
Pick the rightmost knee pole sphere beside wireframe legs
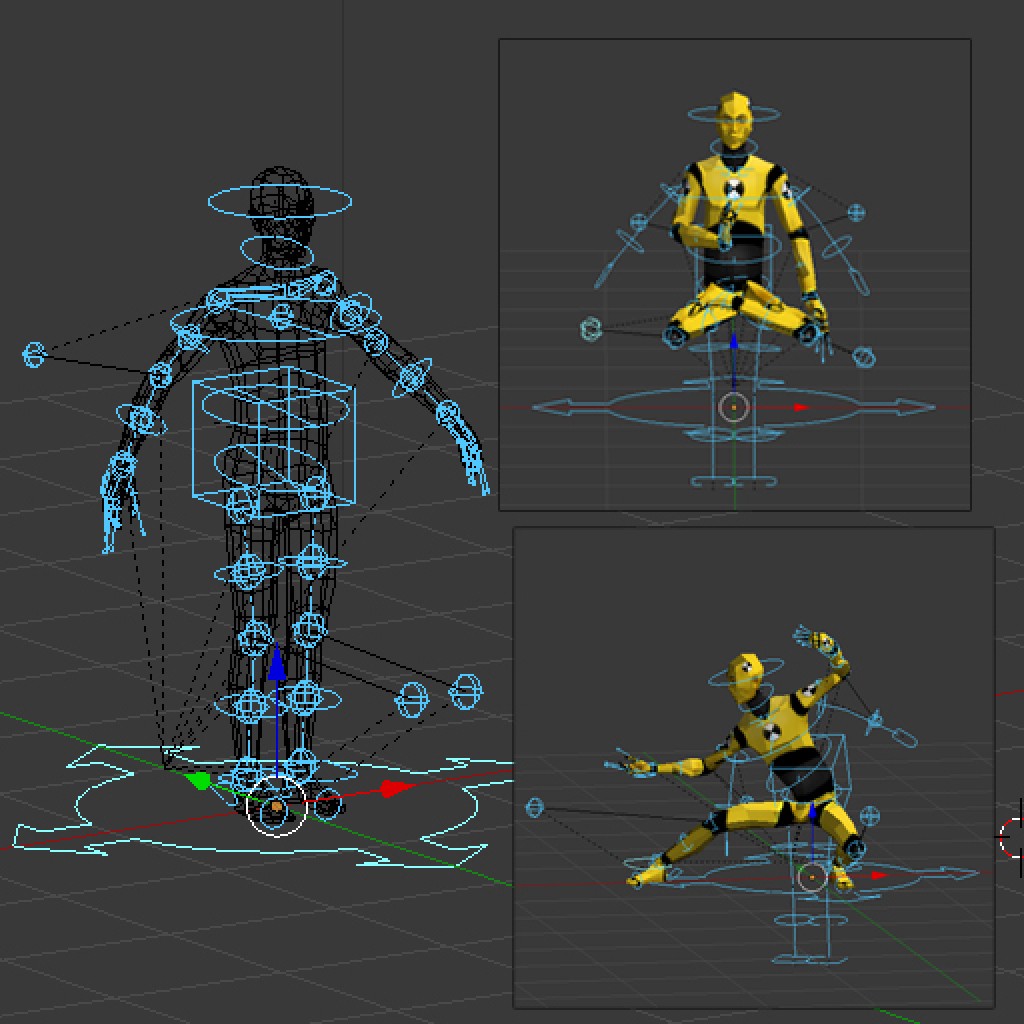pos(466,690)
